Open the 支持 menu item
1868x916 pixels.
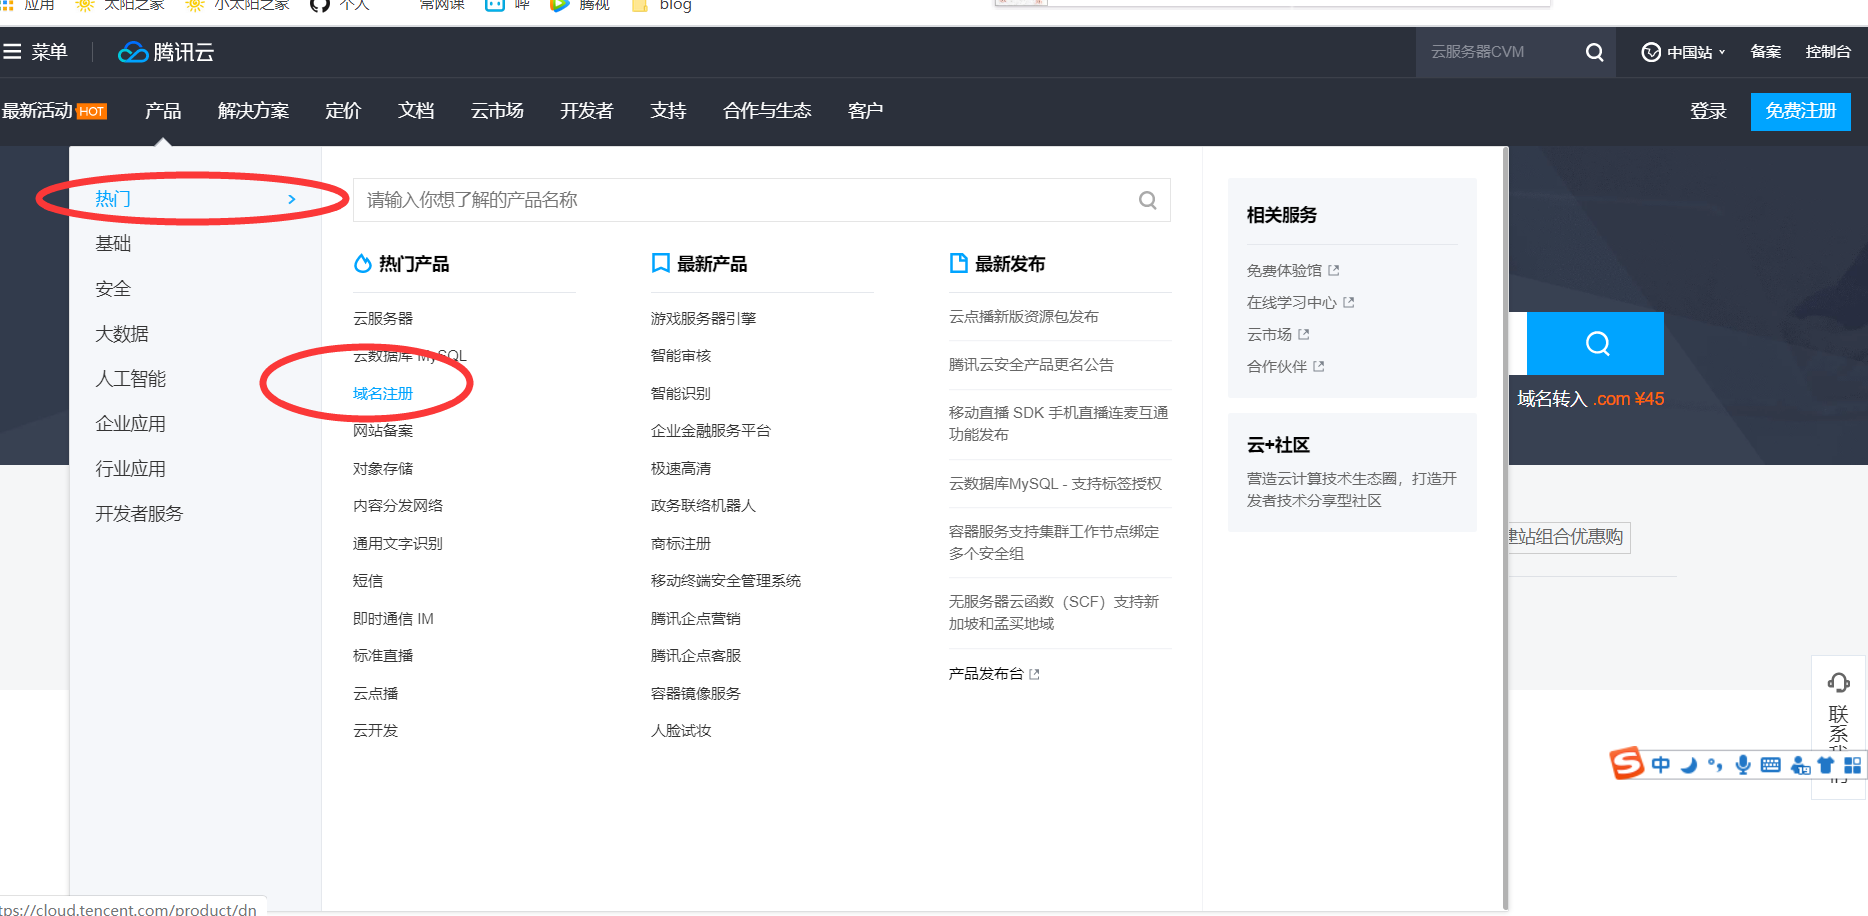click(x=668, y=110)
